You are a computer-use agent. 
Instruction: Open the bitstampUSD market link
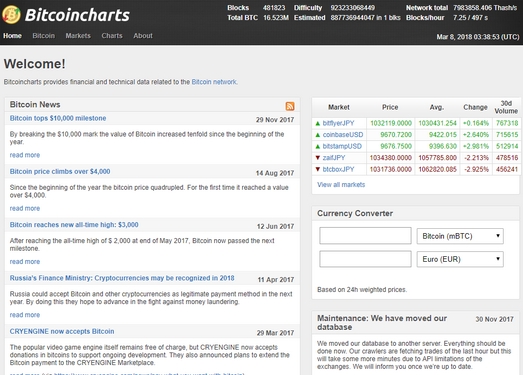pos(342,146)
